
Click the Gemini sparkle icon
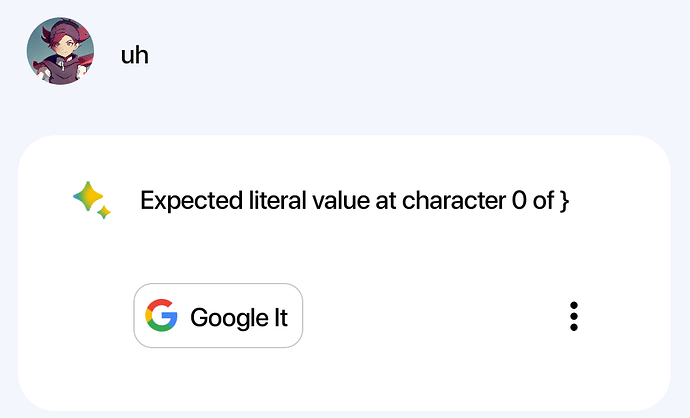tap(91, 201)
